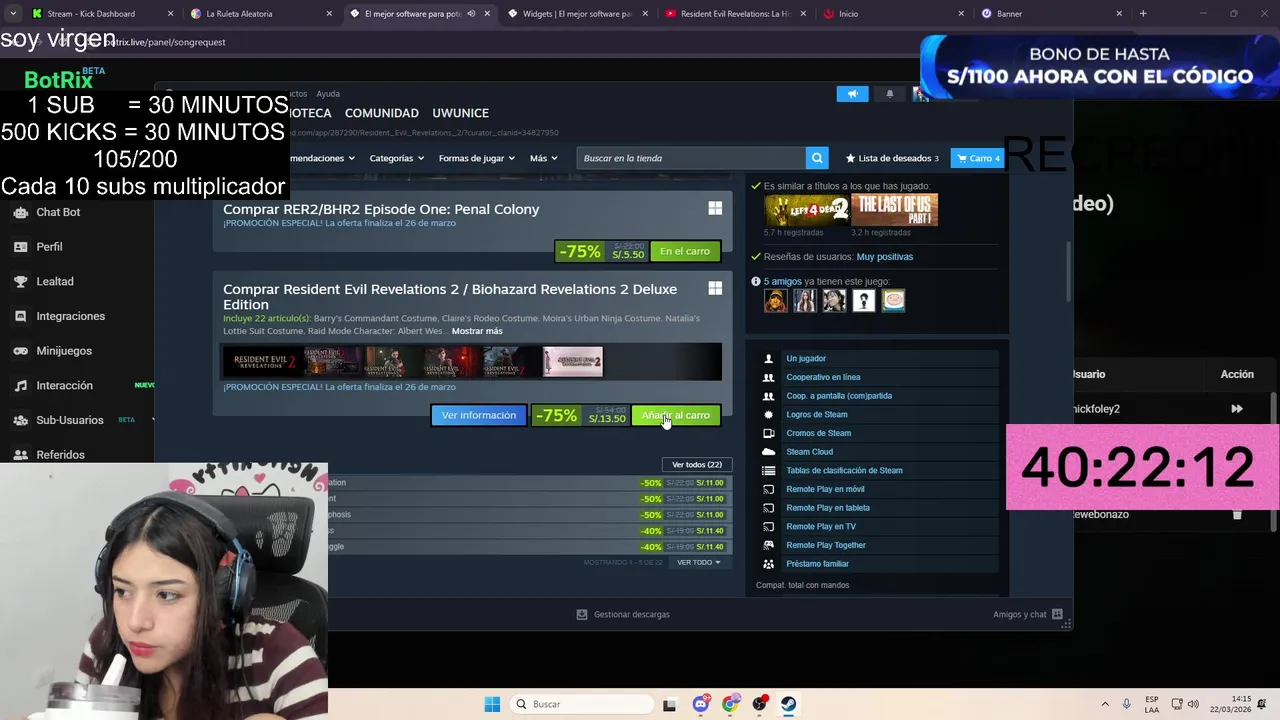Open the COMUNIDAD Steam tab
The width and height of the screenshot is (1280, 720).
coord(381,113)
